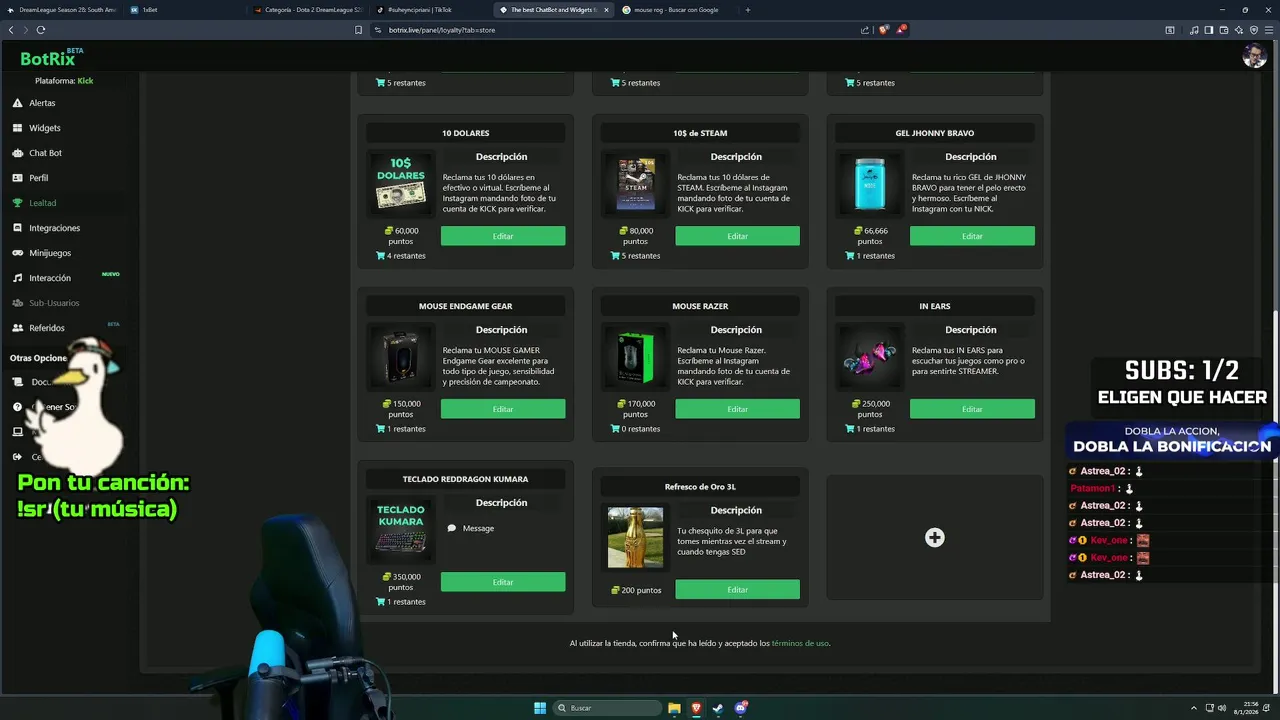Edit the MOUSE RAZER reward
1280x720 pixels.
(x=737, y=409)
